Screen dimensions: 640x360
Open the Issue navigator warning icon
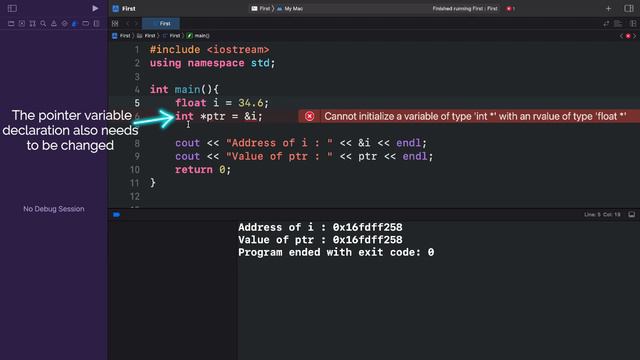[x=53, y=24]
